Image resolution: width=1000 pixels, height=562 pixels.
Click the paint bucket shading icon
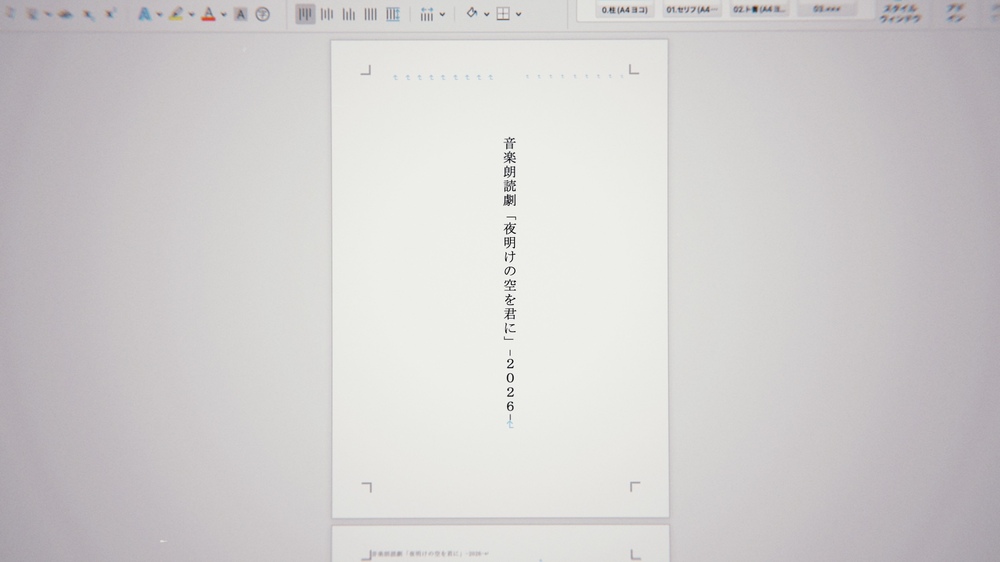472,14
